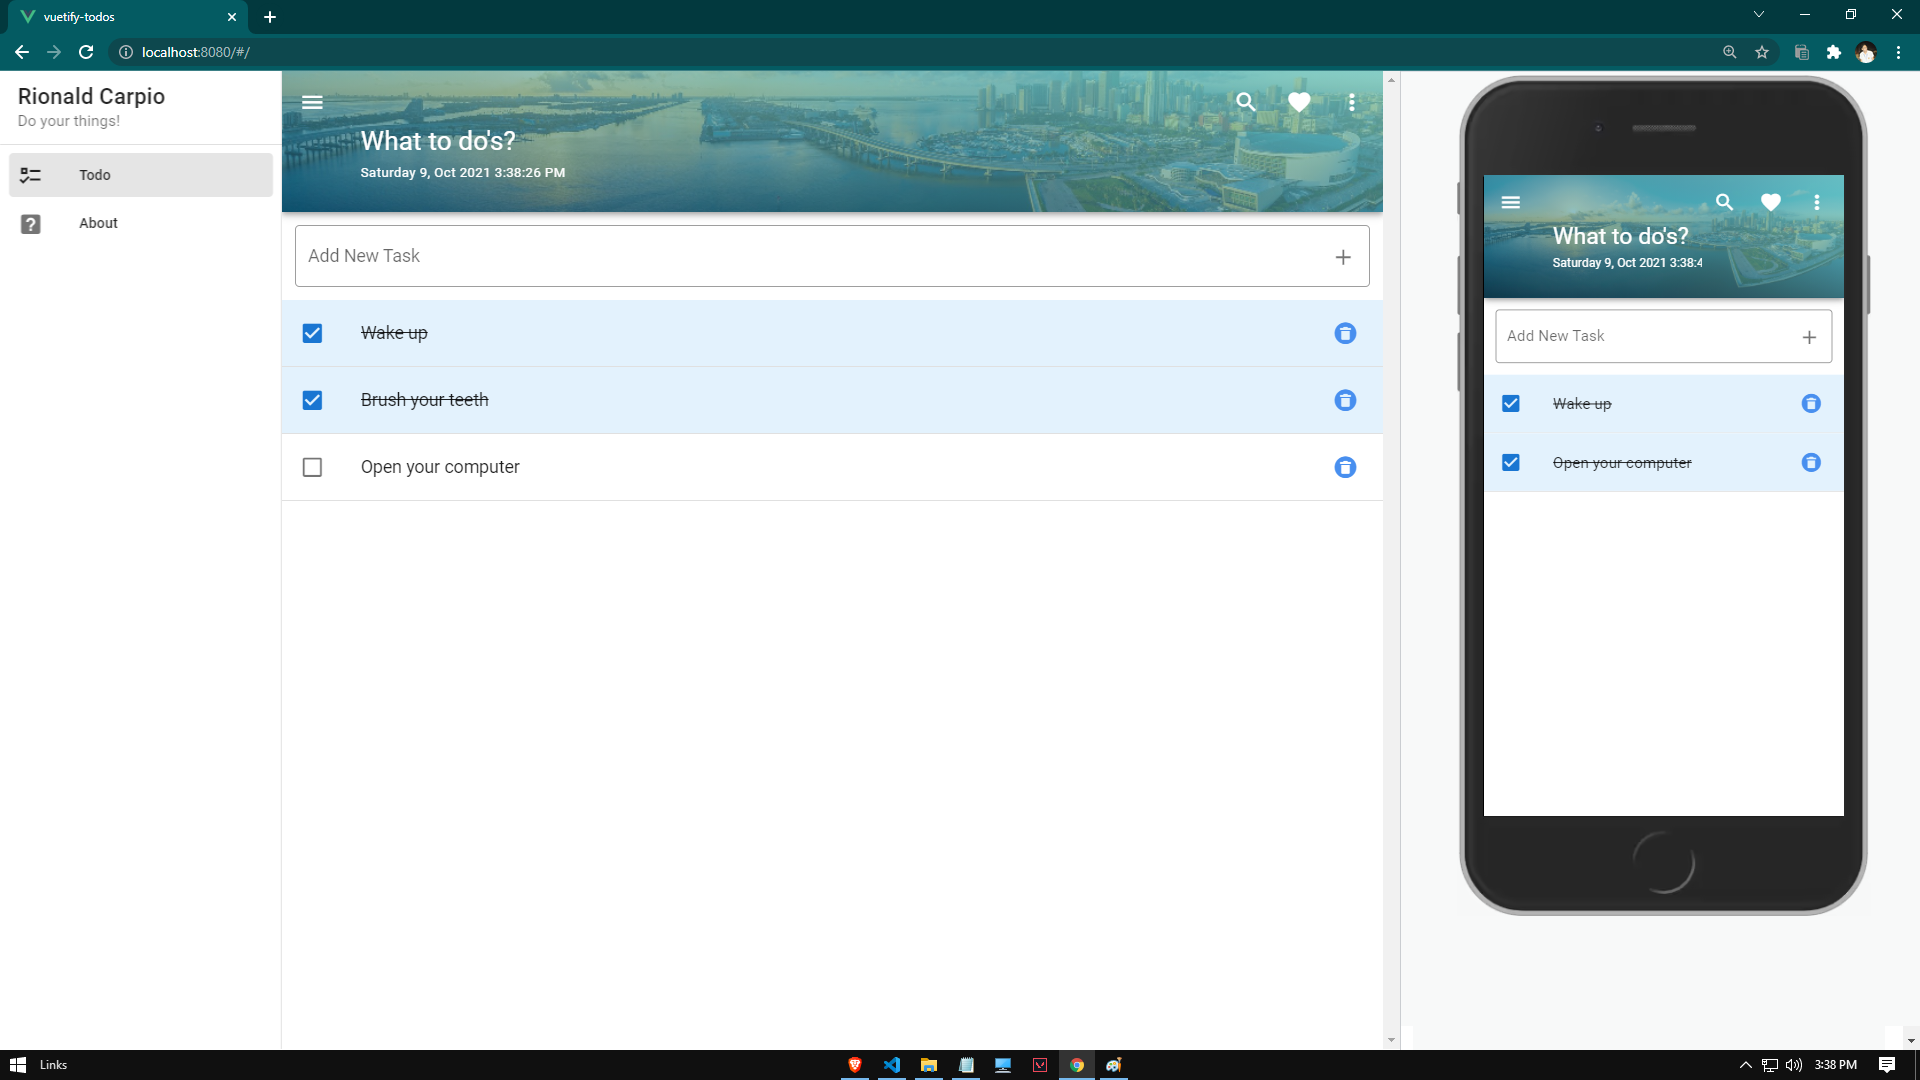
Task: Click the plus icon to add new task
Action: [x=1343, y=257]
